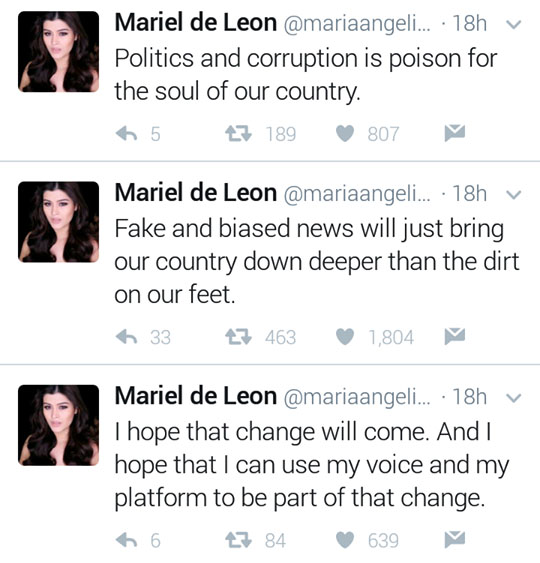Like the tweet with 807 likes
This screenshot has height=563, width=540.
(345, 134)
